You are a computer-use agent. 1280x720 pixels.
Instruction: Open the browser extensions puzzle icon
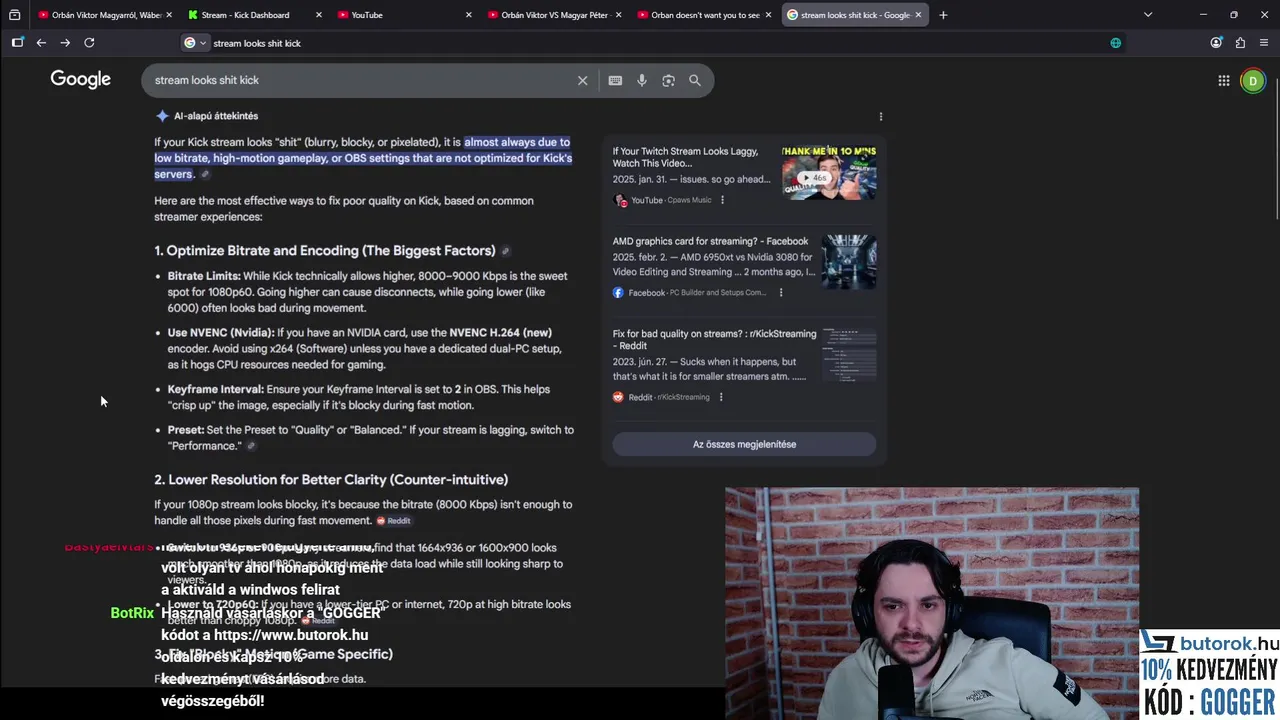1240,42
